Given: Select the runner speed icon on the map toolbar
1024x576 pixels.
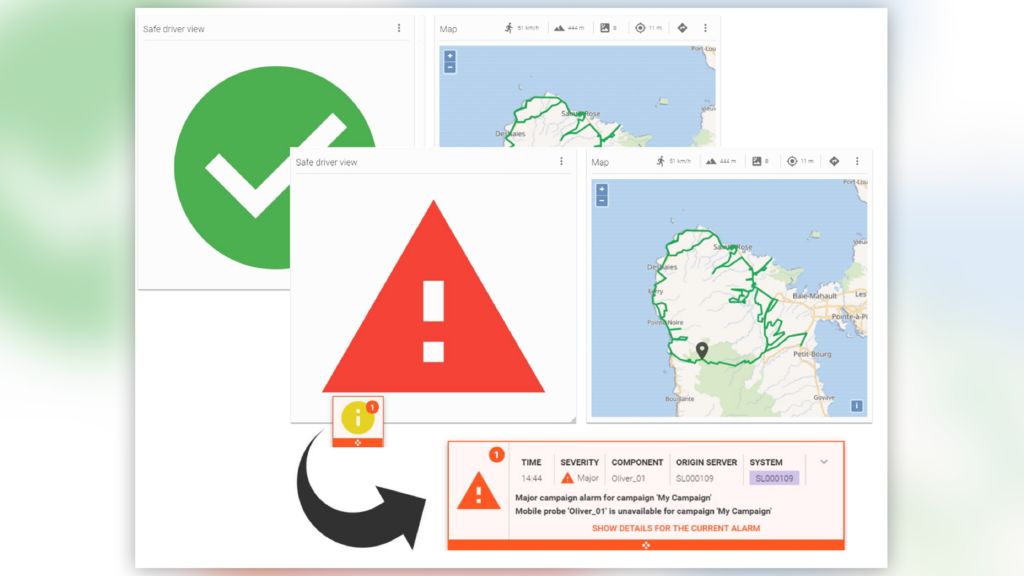Looking at the screenshot, I should tap(661, 161).
